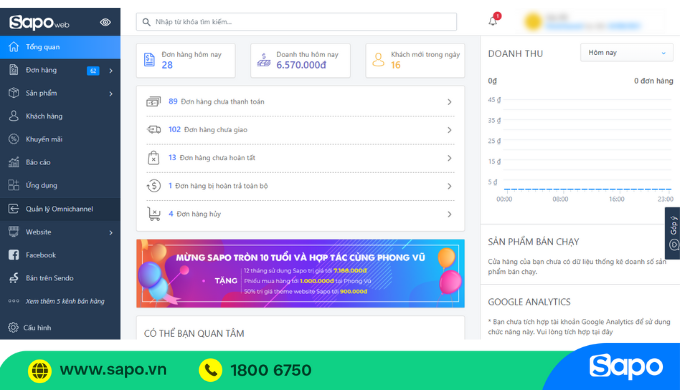
Task: Click the refunded orders dollar icon
Action: point(154,186)
